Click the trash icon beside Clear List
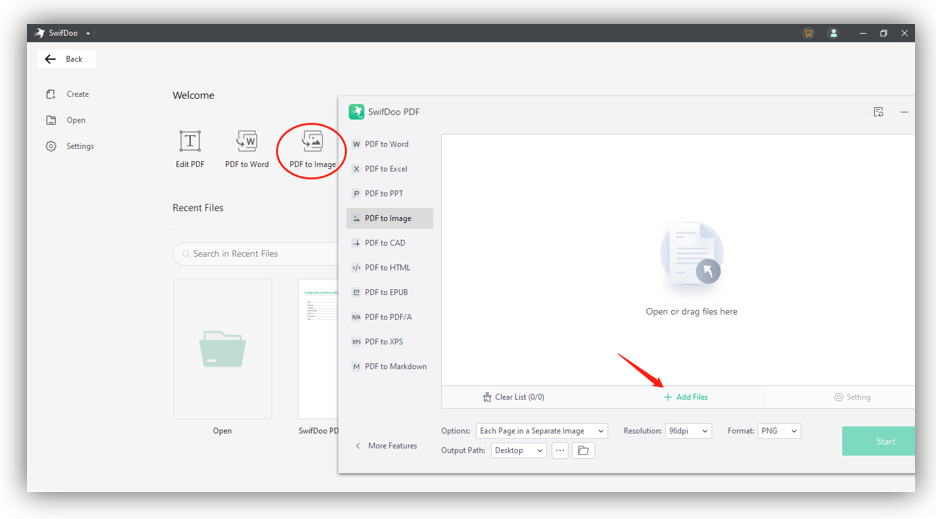Screen dimensions: 936x519 (x=487, y=397)
